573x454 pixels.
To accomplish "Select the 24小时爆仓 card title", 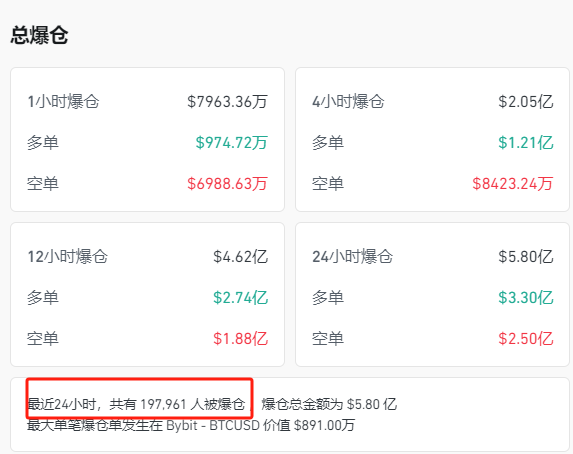I will pyautogui.click(x=353, y=257).
